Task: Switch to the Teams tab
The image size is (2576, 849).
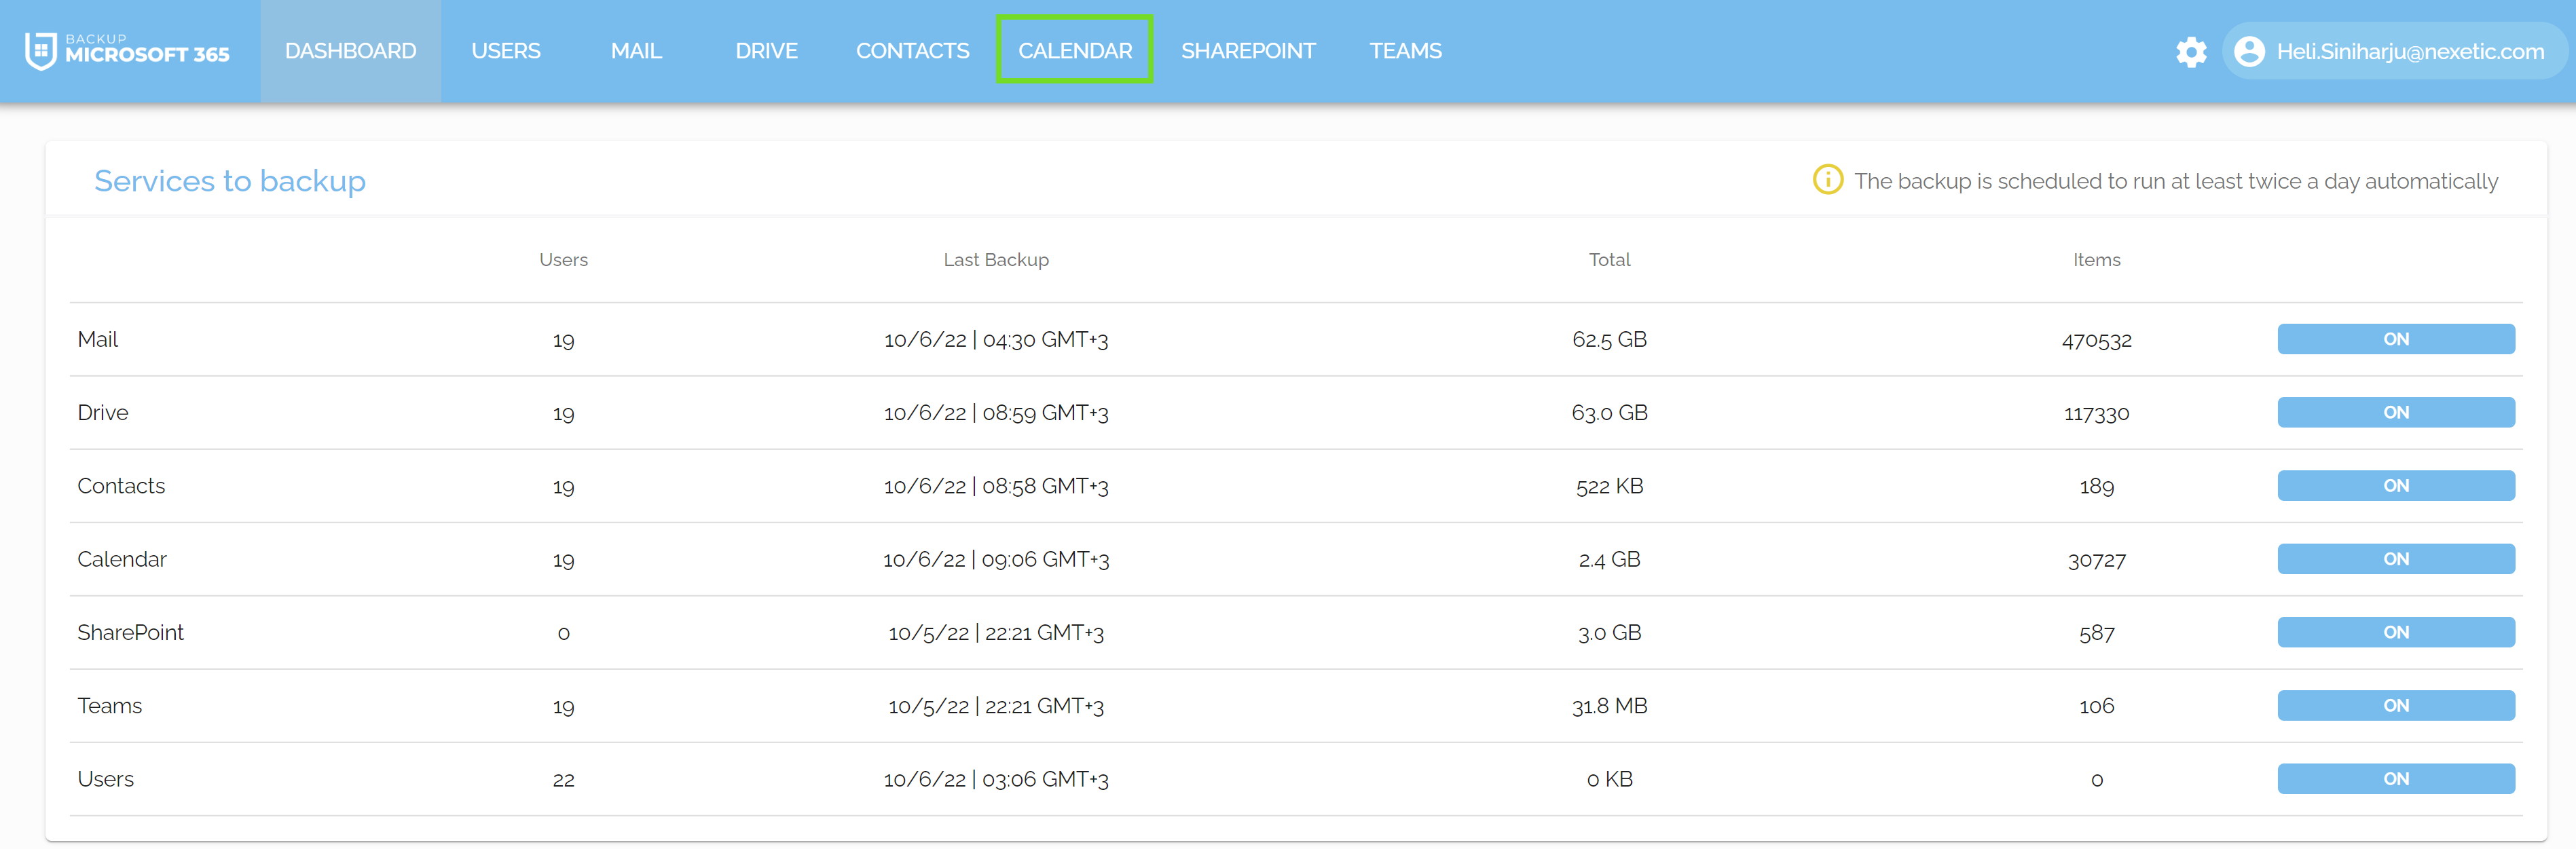Action: pos(1405,51)
